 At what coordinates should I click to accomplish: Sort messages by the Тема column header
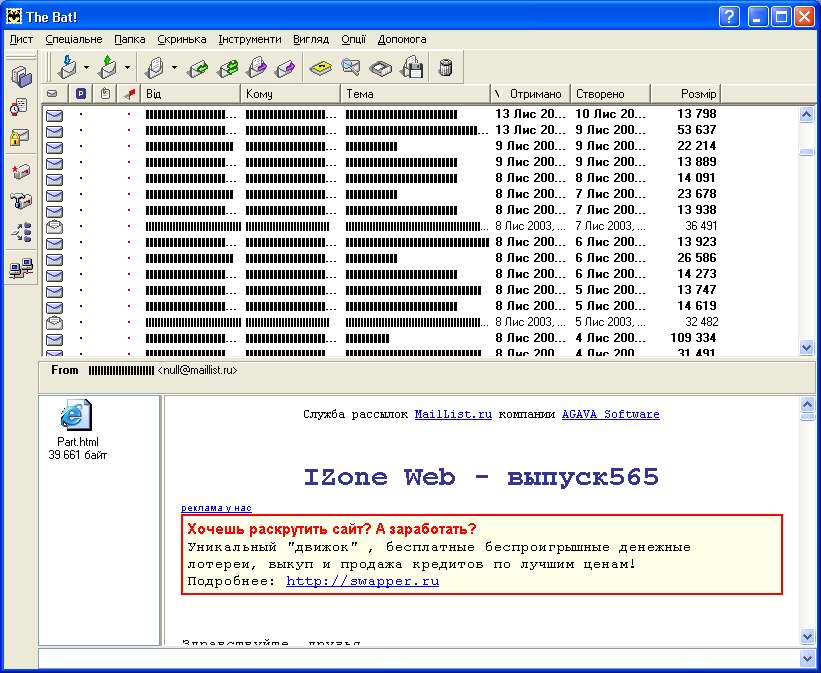click(416, 94)
